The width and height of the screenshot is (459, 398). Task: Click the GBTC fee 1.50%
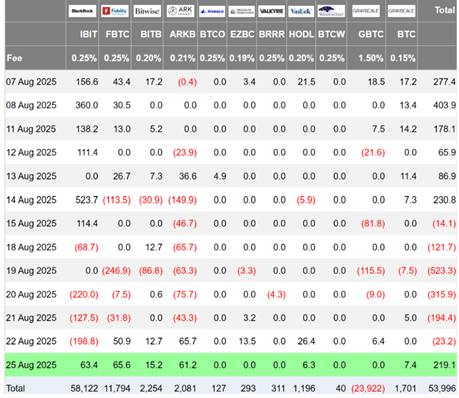pyautogui.click(x=371, y=58)
